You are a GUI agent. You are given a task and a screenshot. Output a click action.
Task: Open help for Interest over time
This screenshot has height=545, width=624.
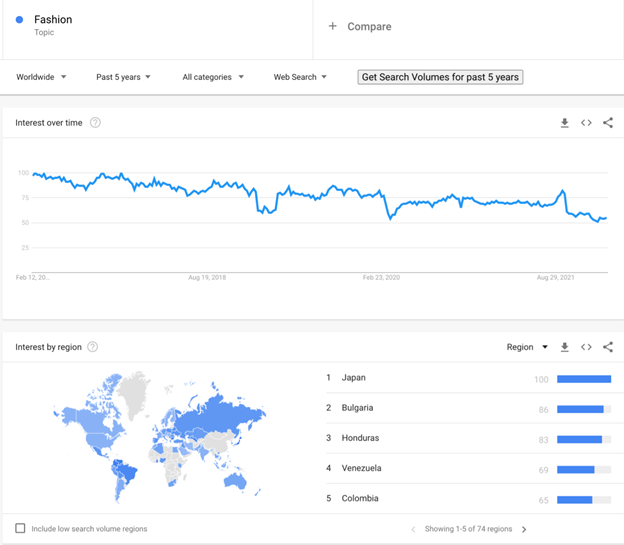pyautogui.click(x=95, y=123)
